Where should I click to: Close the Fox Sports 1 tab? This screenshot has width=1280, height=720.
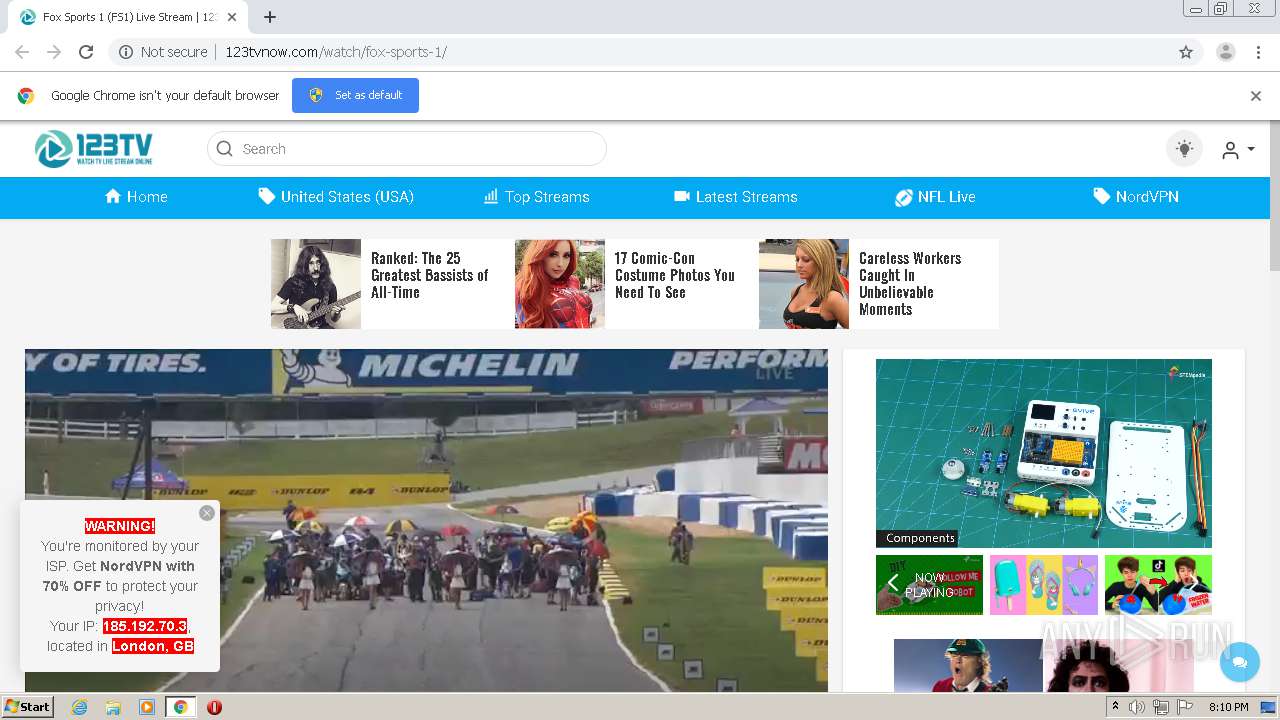(x=233, y=17)
